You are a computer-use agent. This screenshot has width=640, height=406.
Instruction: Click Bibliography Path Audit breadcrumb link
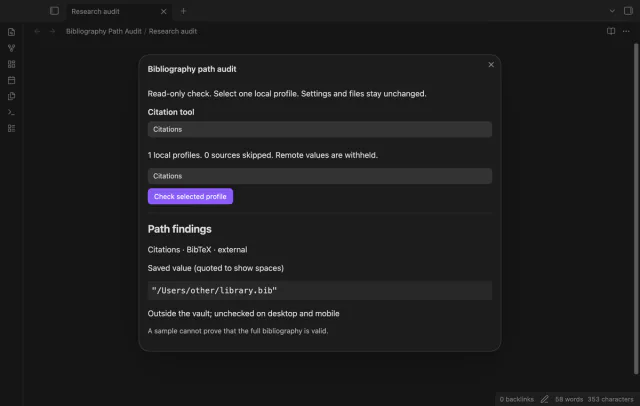pos(104,31)
